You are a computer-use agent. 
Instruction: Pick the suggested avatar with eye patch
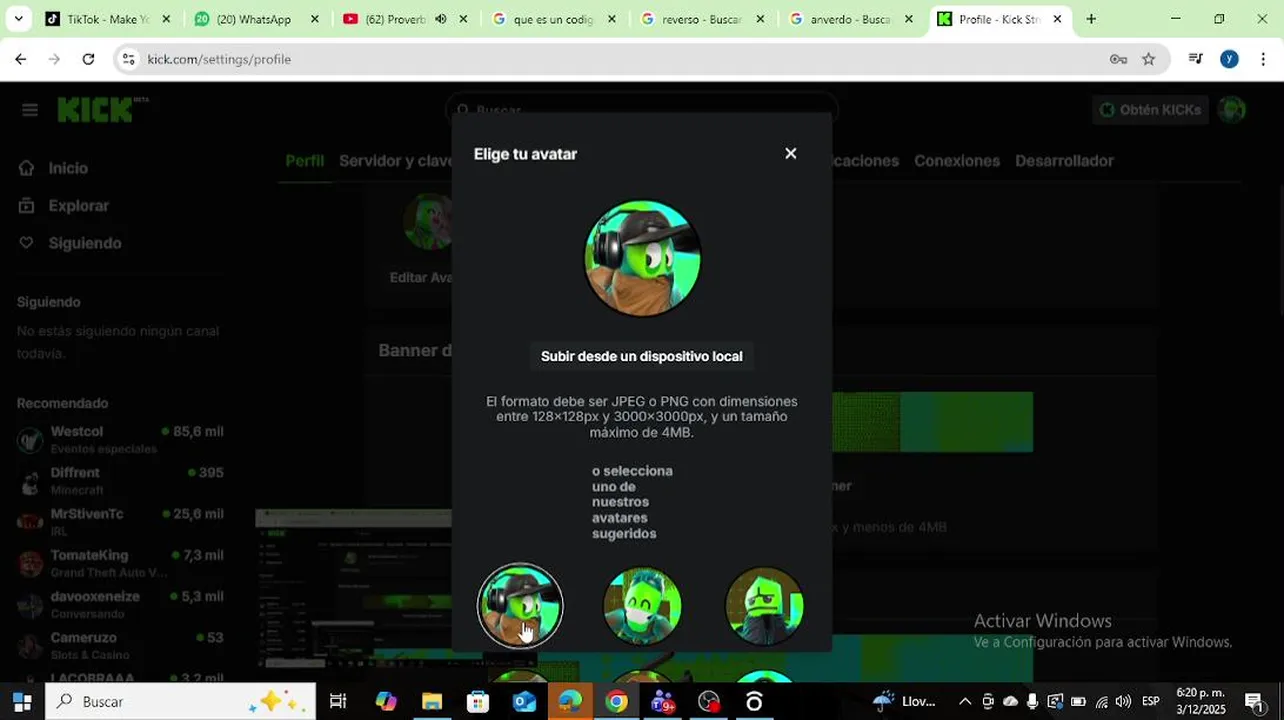coord(764,606)
